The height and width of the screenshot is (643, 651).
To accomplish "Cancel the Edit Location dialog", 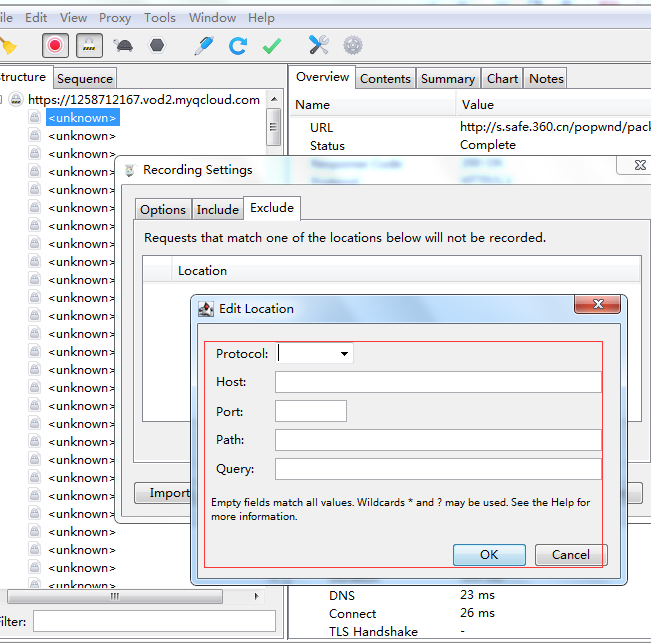I will coord(571,555).
